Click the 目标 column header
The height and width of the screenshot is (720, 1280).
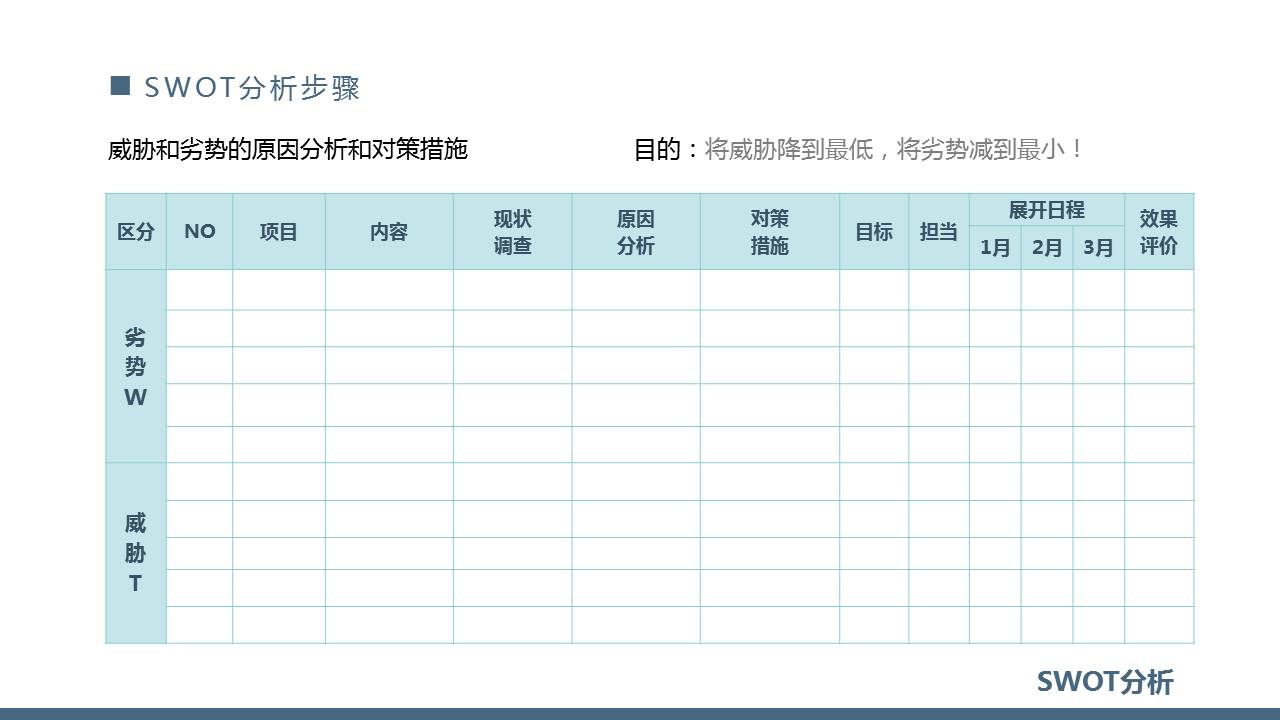point(875,231)
